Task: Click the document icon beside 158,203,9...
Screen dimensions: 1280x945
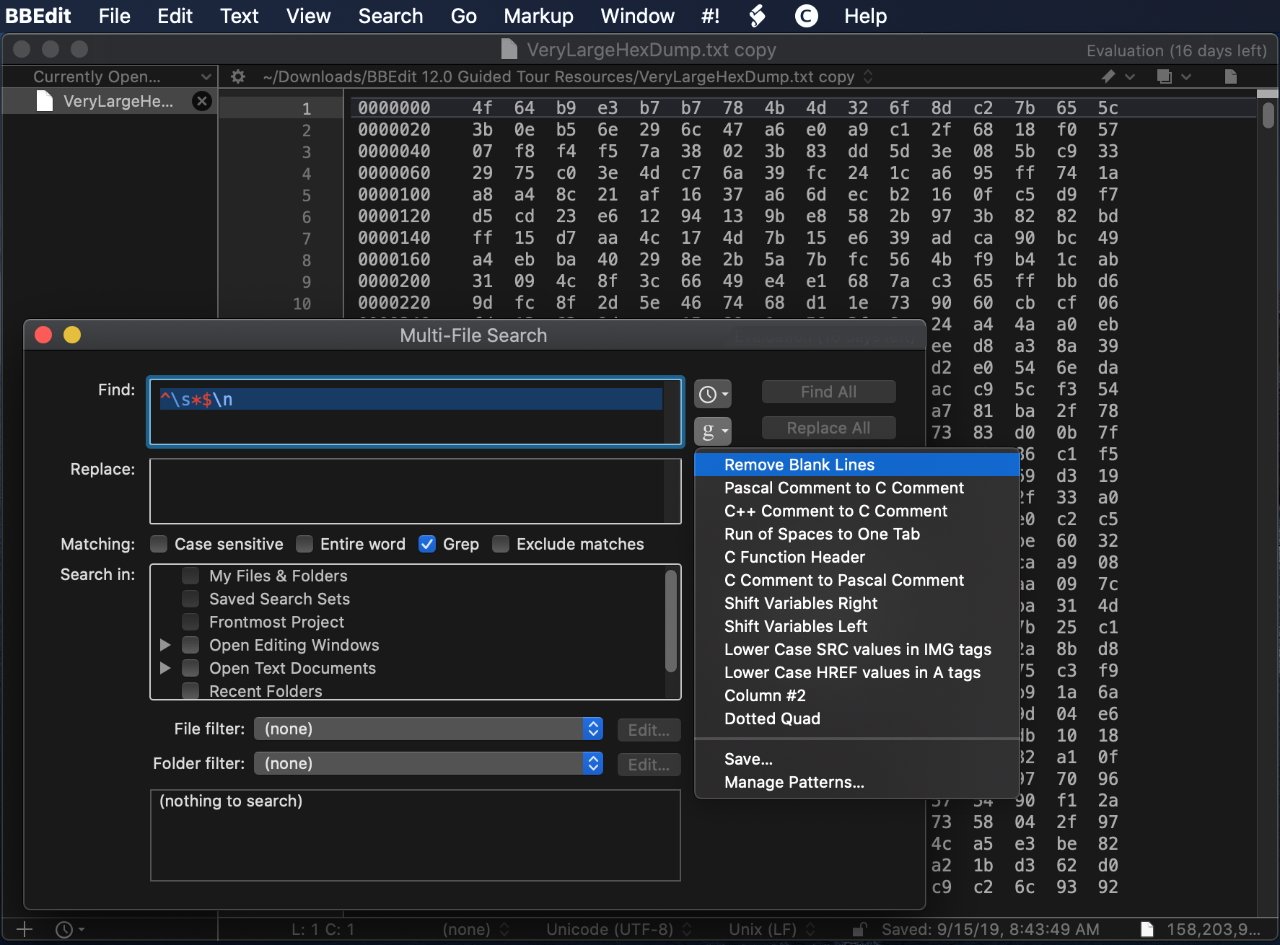Action: tap(1148, 929)
